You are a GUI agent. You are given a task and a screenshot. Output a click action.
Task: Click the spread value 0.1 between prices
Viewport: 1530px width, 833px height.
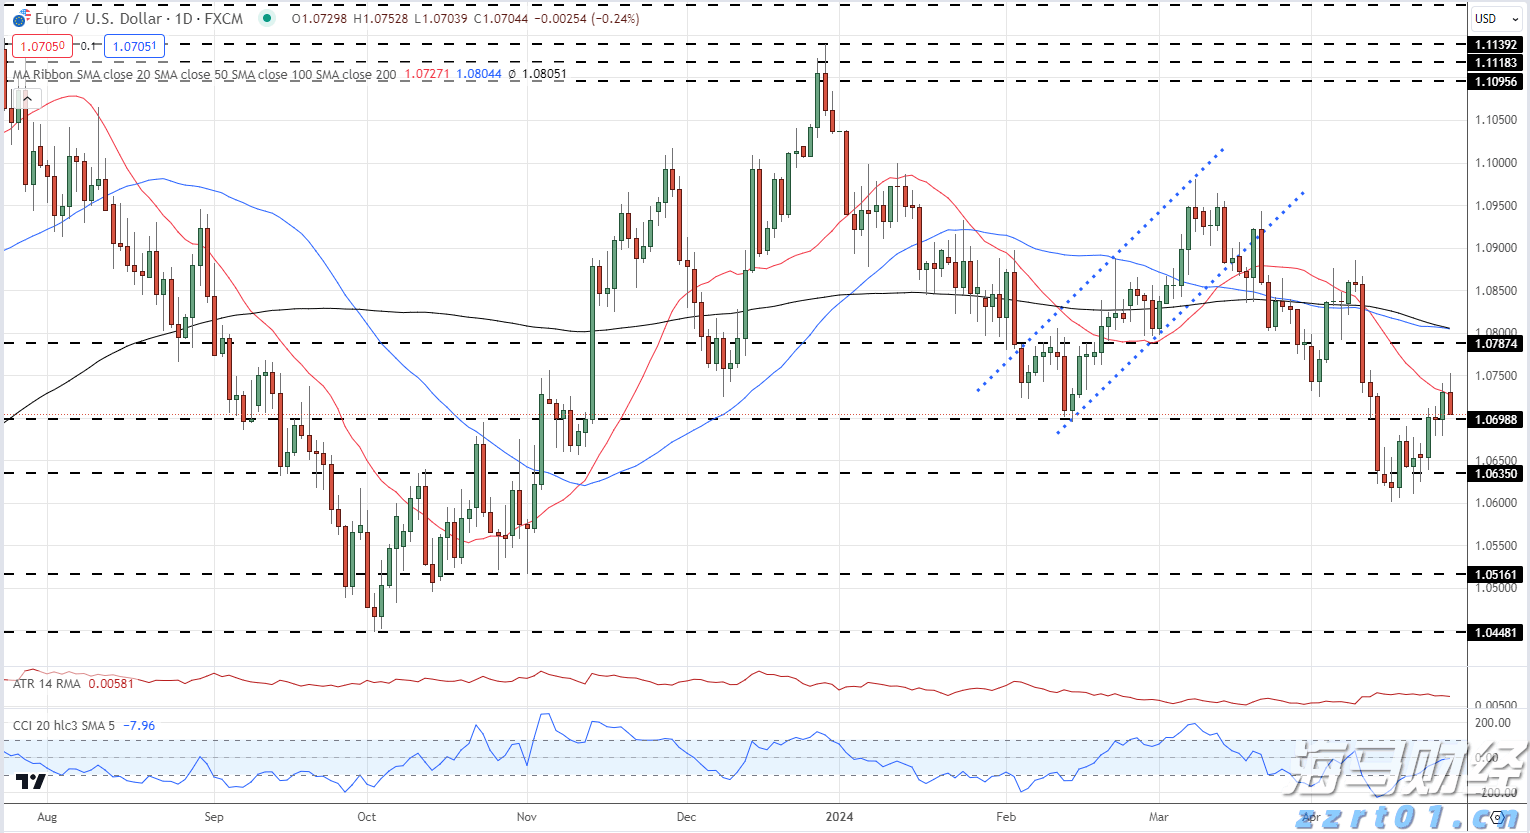[x=88, y=46]
